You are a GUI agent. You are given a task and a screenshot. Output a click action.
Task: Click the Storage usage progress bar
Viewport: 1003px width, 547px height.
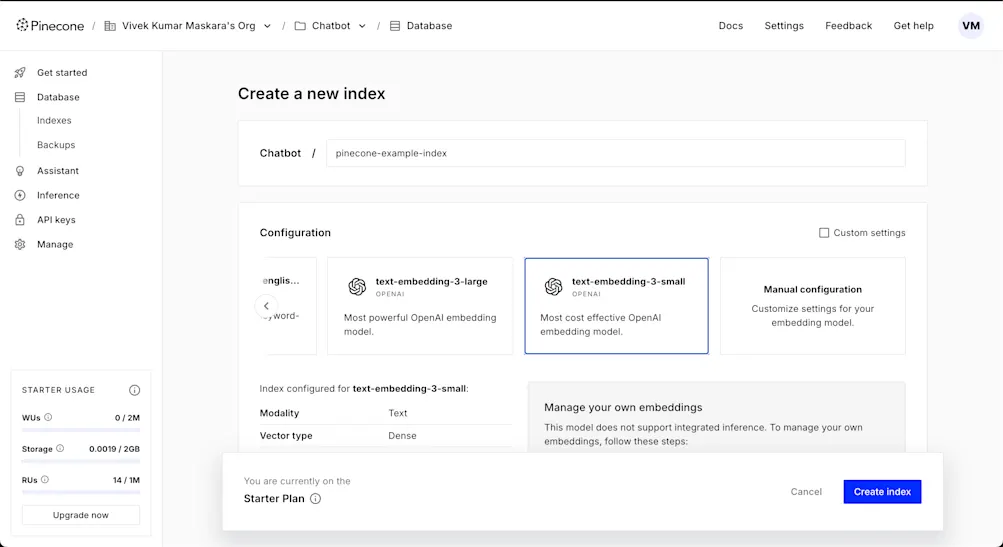(x=81, y=461)
